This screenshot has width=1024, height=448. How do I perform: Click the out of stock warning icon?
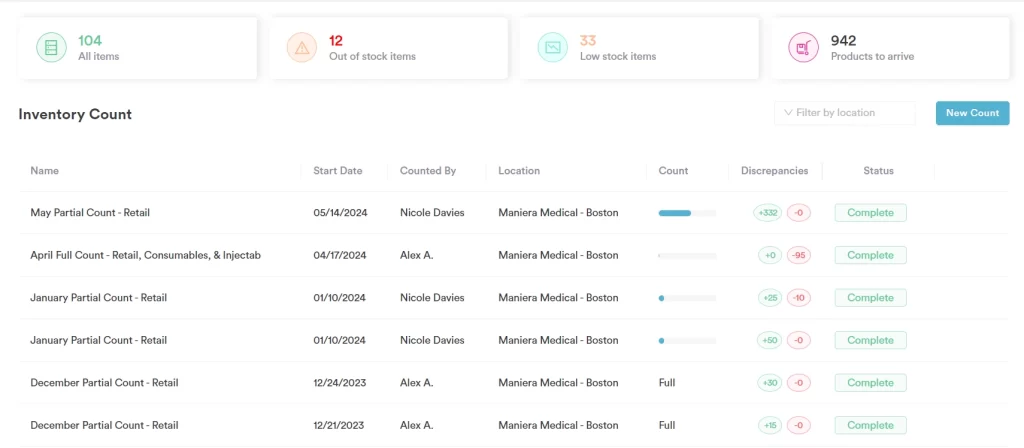click(301, 48)
